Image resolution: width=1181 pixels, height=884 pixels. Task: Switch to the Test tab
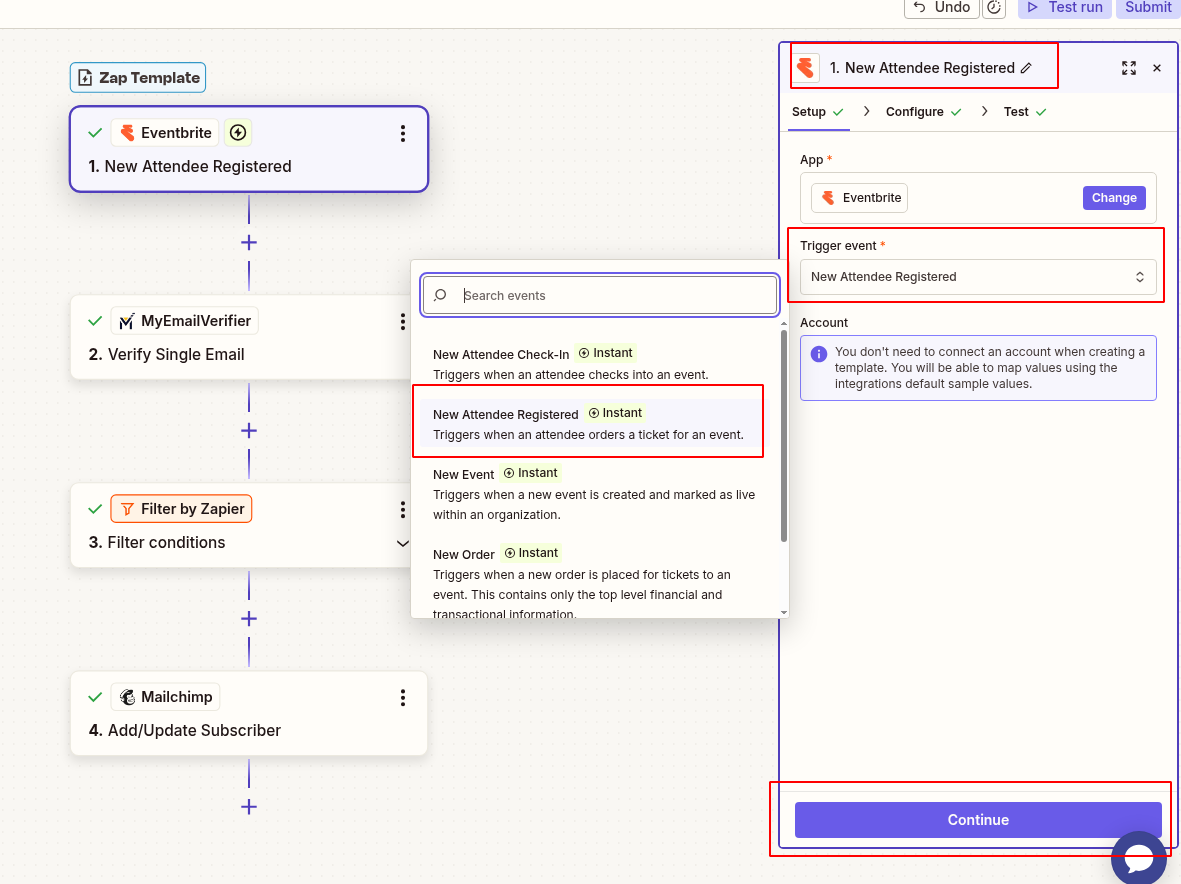1017,111
